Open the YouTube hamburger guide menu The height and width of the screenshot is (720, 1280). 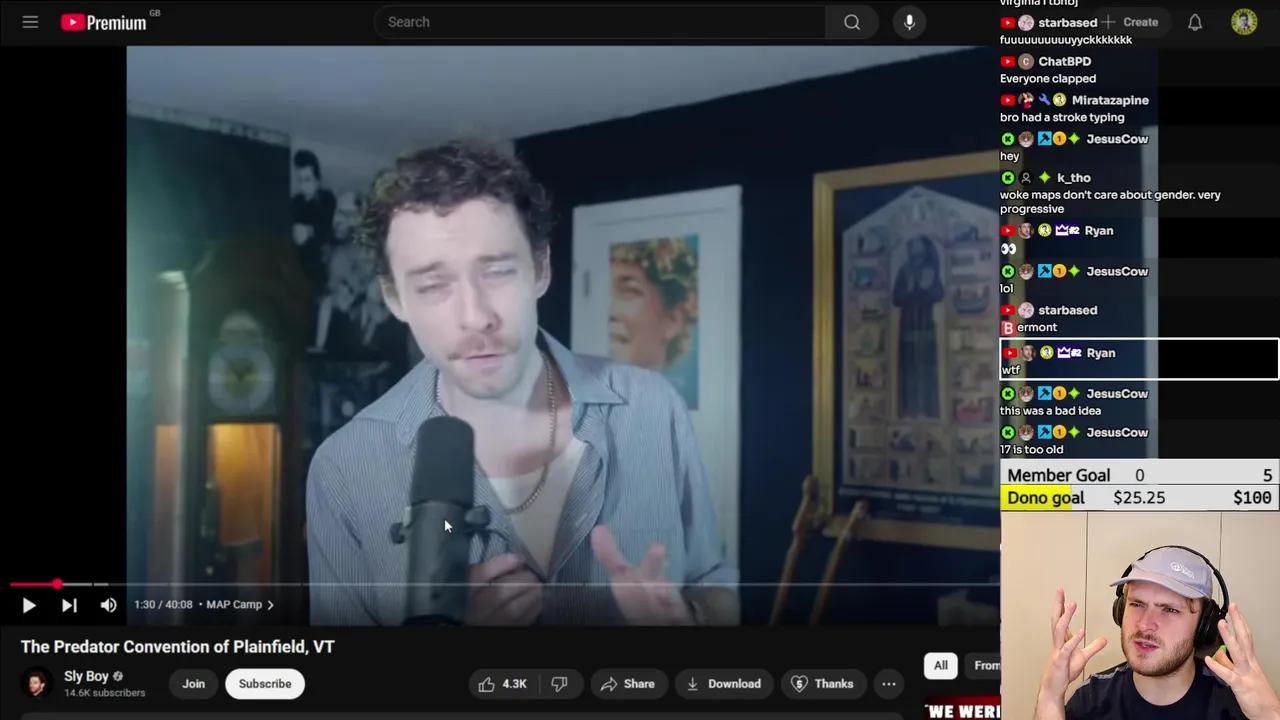30,22
